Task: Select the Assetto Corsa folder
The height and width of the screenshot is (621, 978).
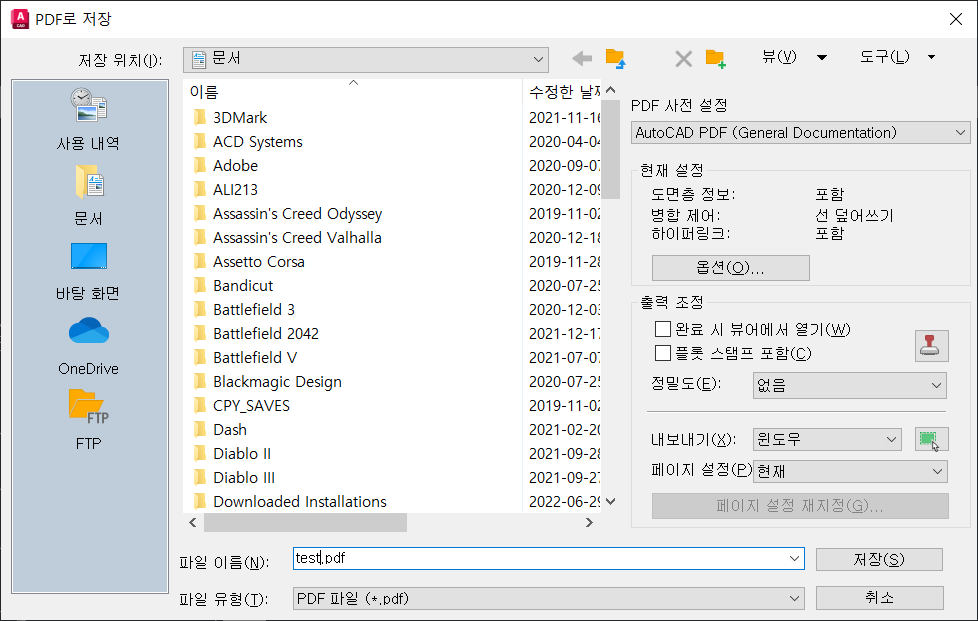Action: click(x=249, y=261)
